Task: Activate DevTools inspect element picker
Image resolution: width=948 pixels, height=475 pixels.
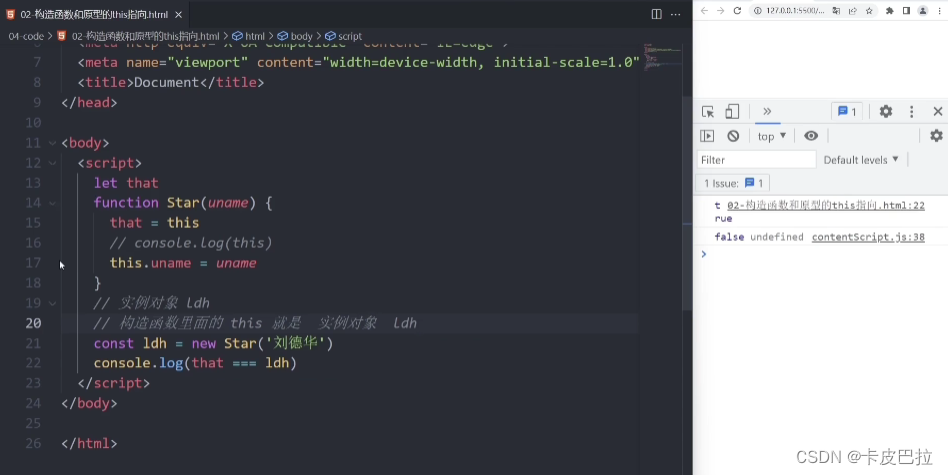Action: click(x=708, y=112)
